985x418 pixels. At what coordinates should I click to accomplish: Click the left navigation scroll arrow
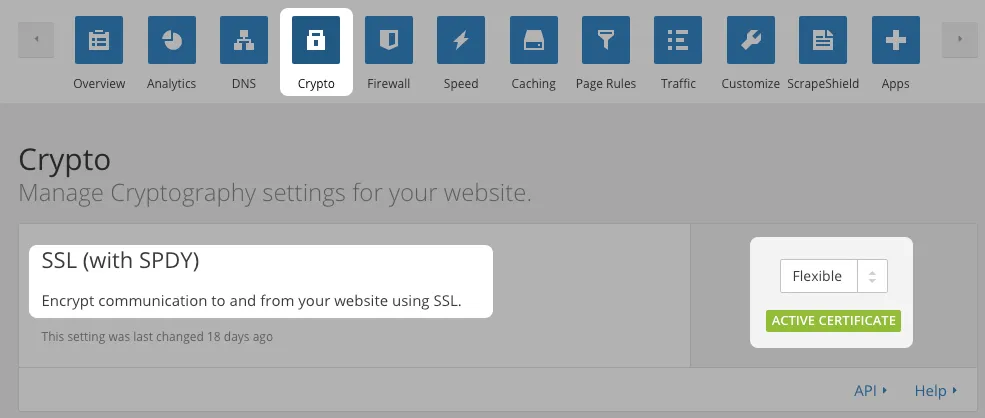coord(36,40)
